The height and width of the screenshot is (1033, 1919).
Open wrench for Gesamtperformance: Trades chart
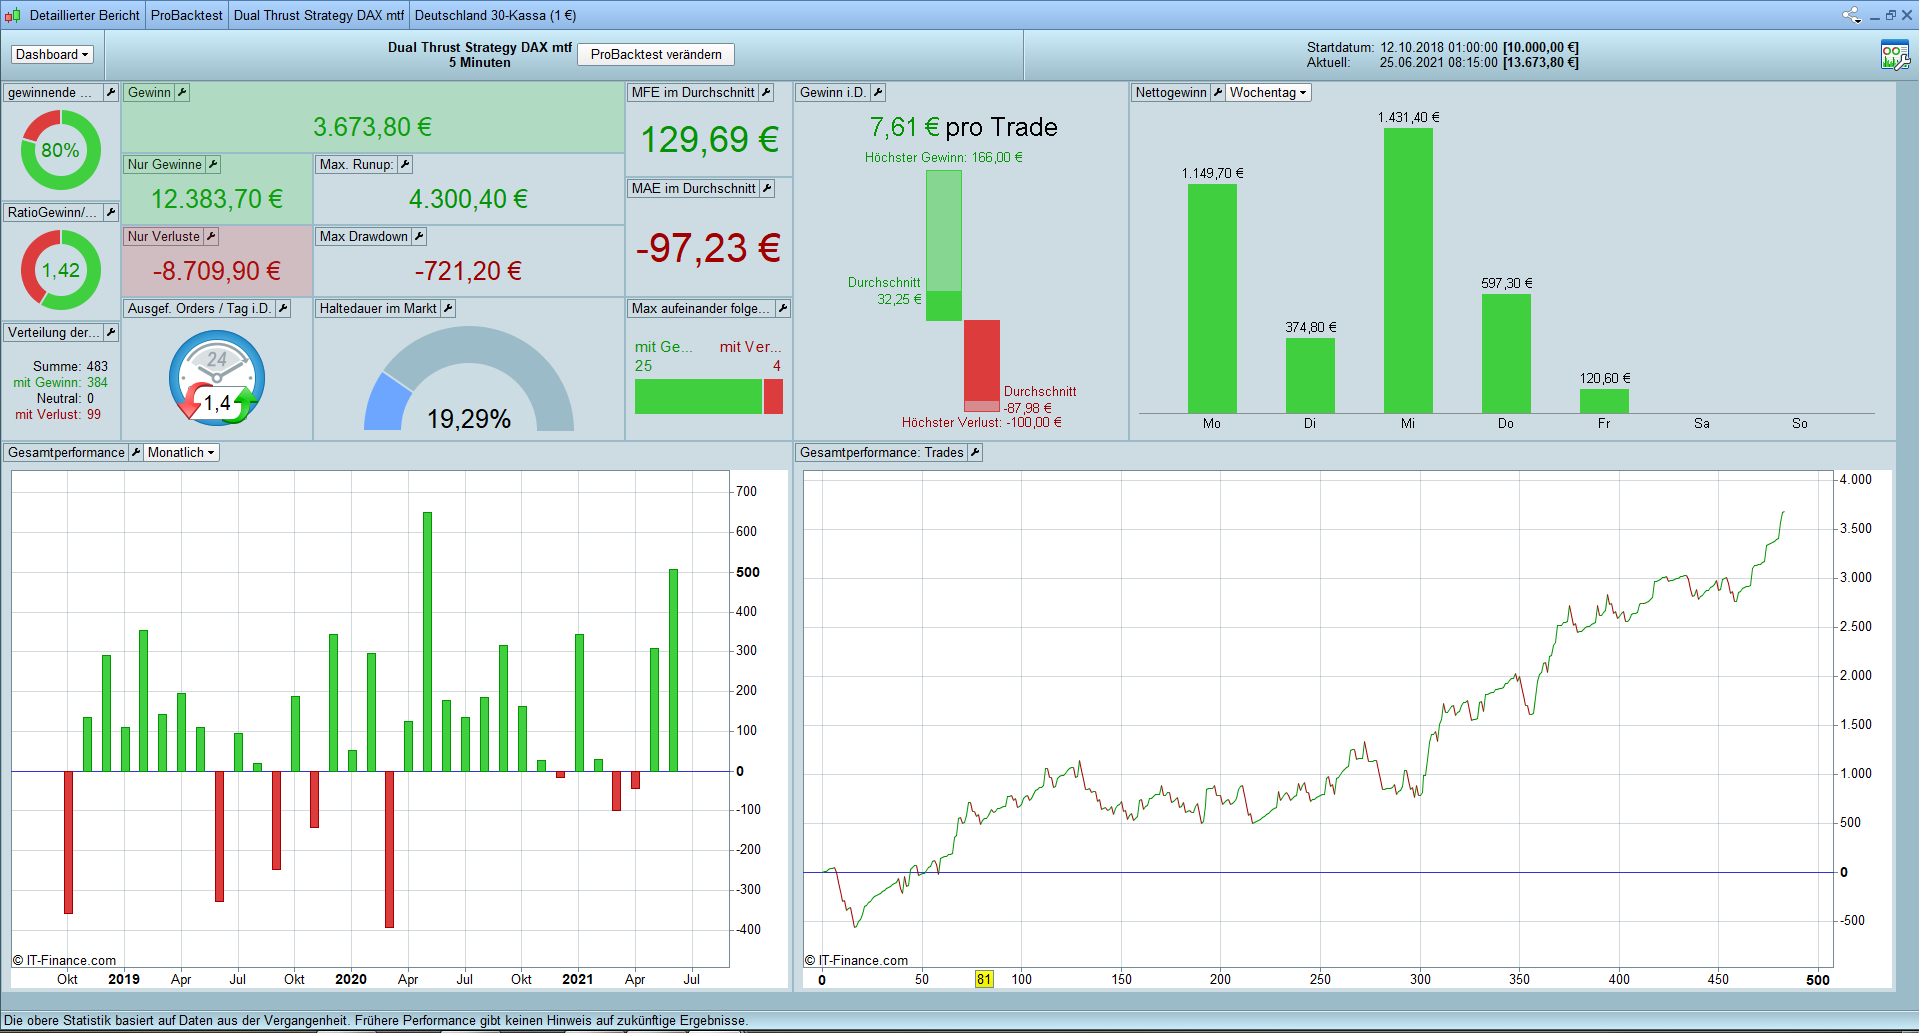click(x=975, y=453)
